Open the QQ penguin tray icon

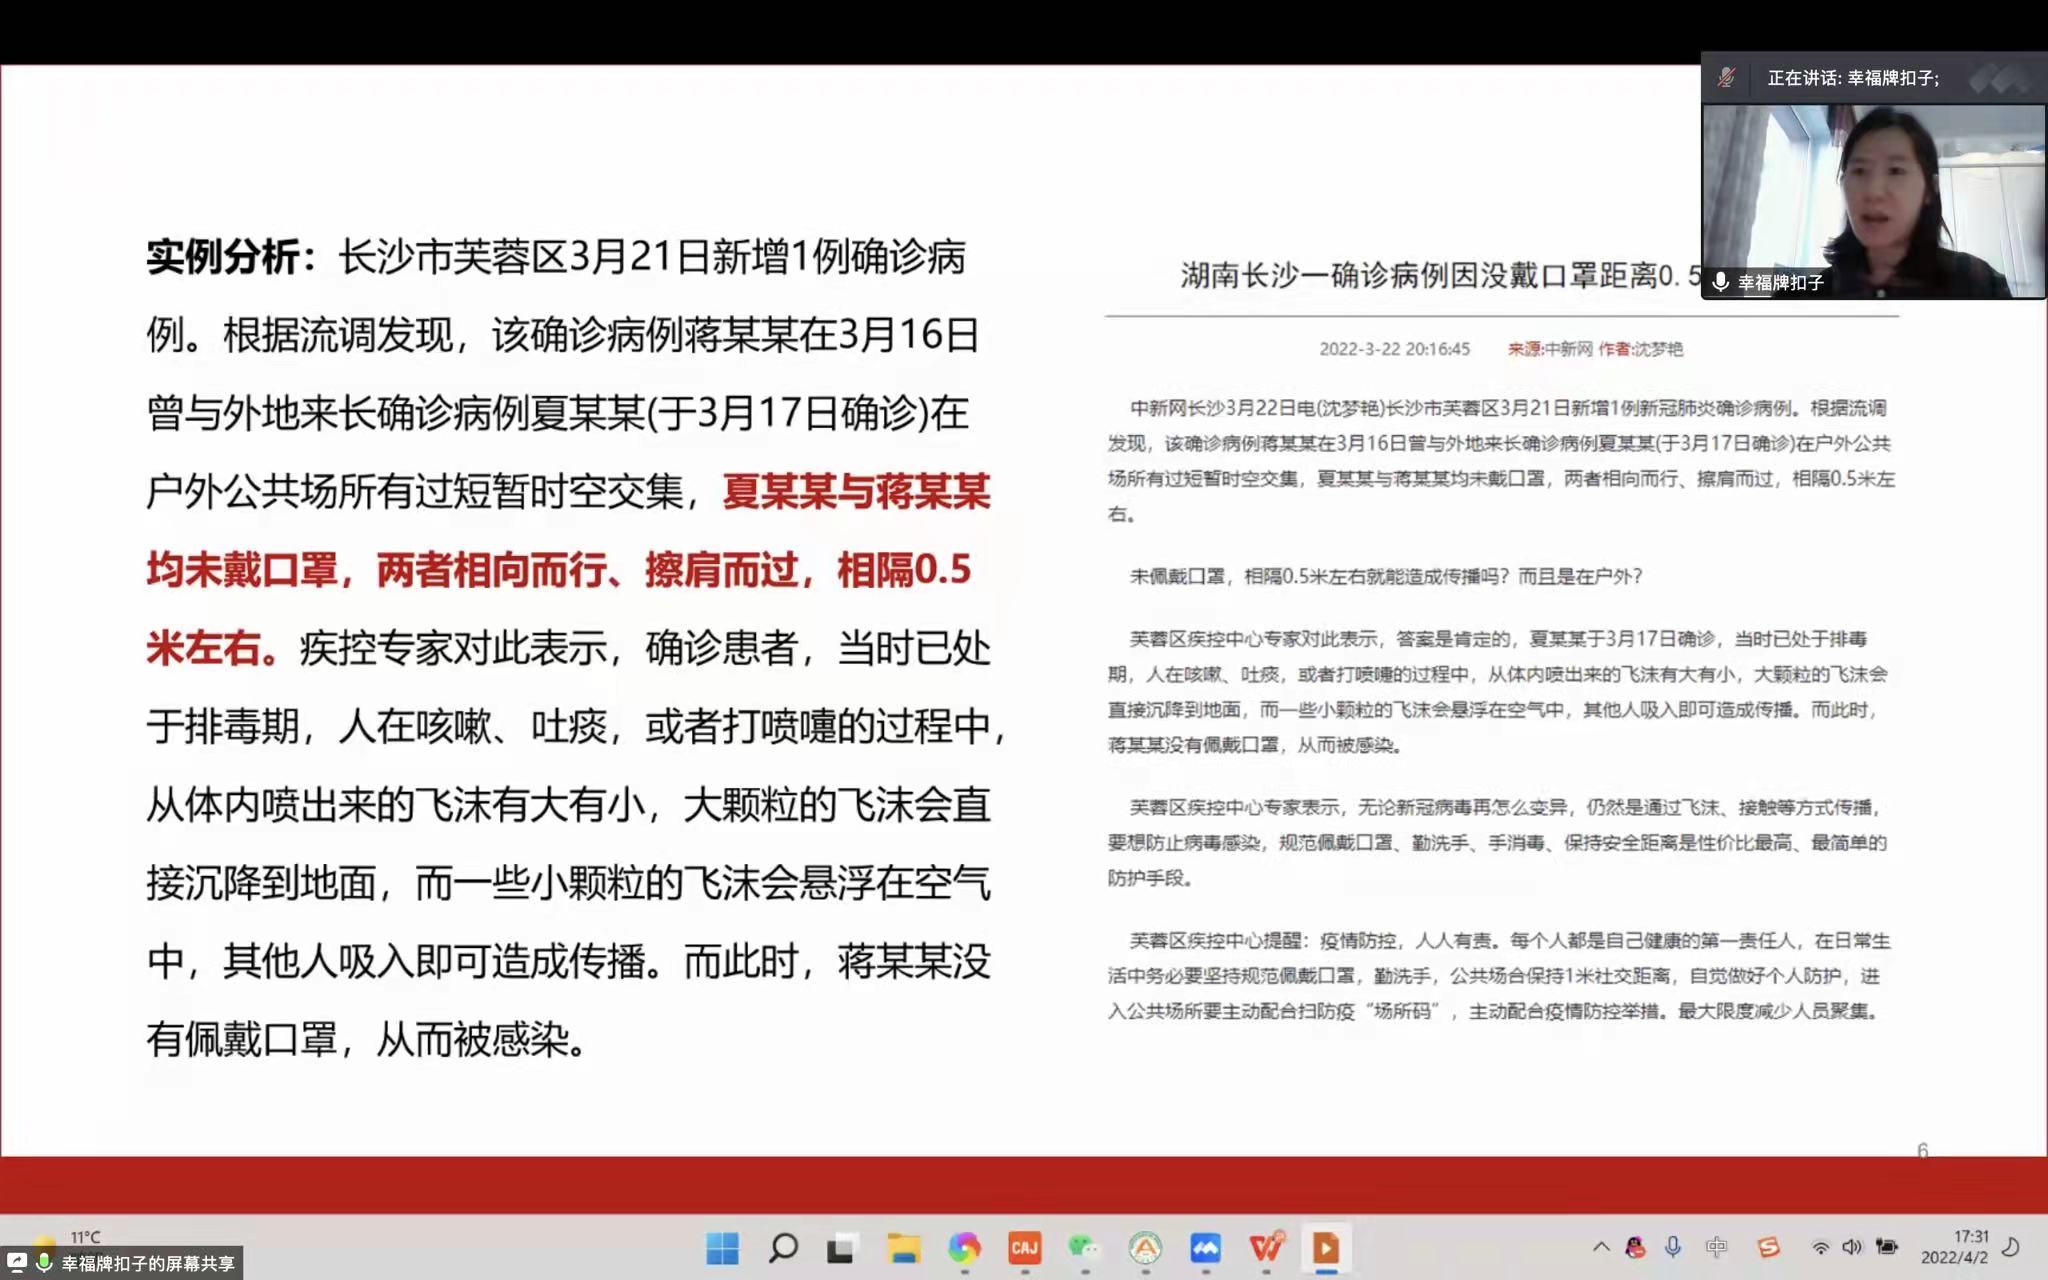coord(1636,1247)
